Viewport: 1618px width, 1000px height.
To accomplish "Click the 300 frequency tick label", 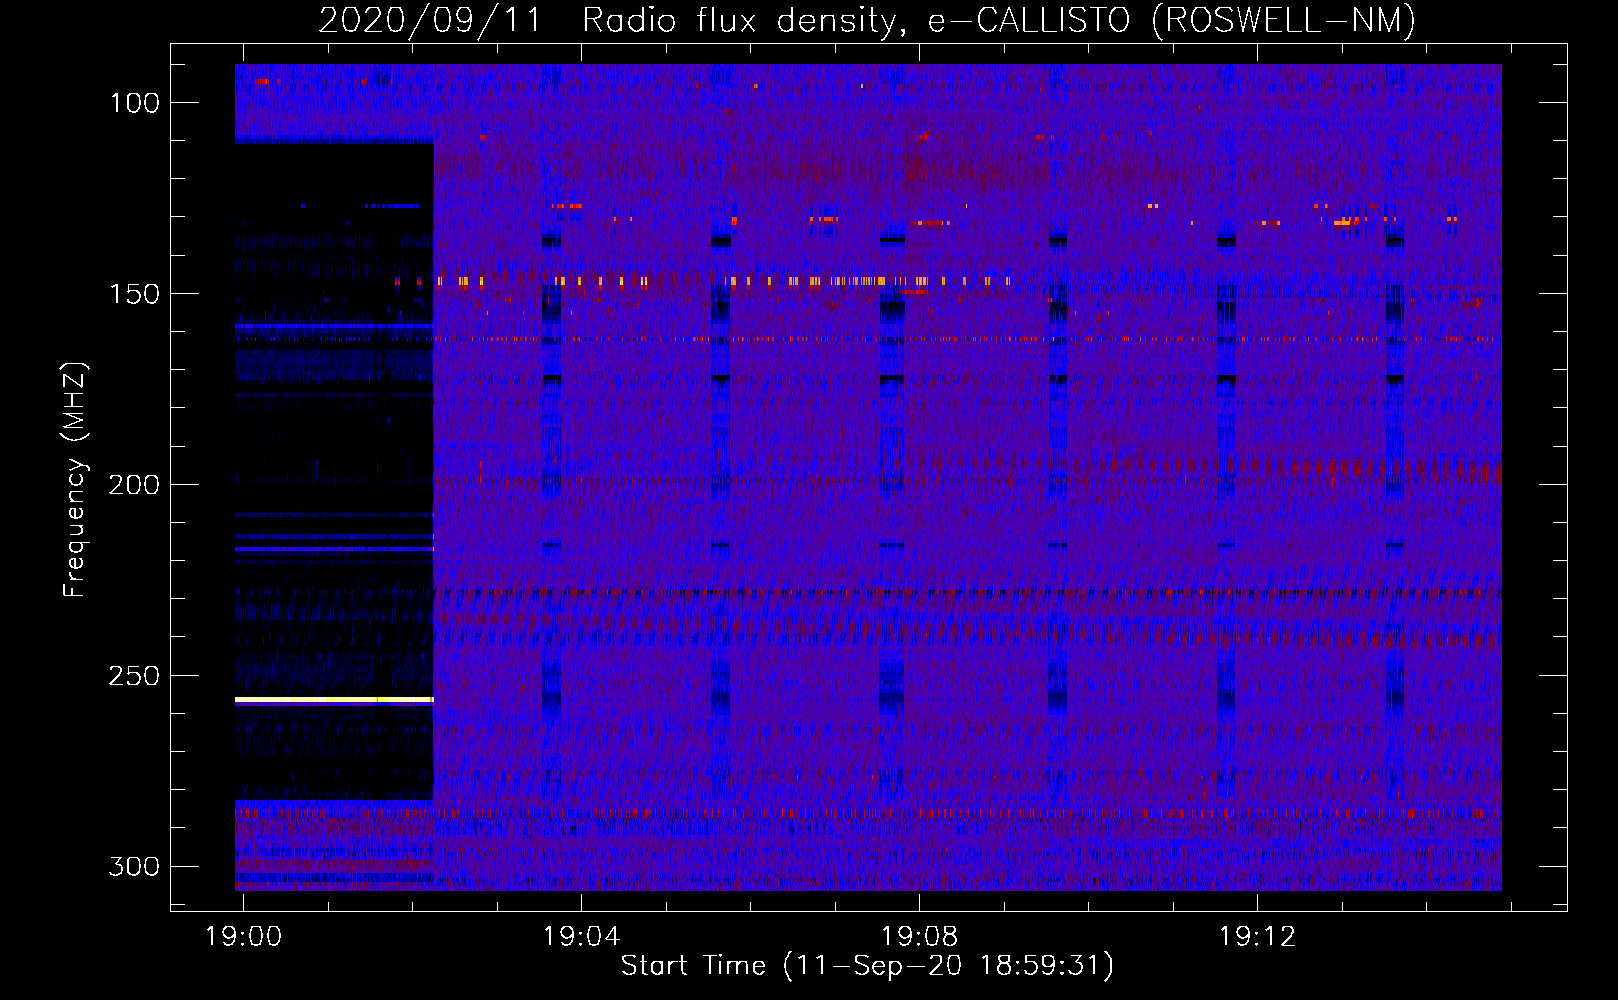I will click(134, 866).
